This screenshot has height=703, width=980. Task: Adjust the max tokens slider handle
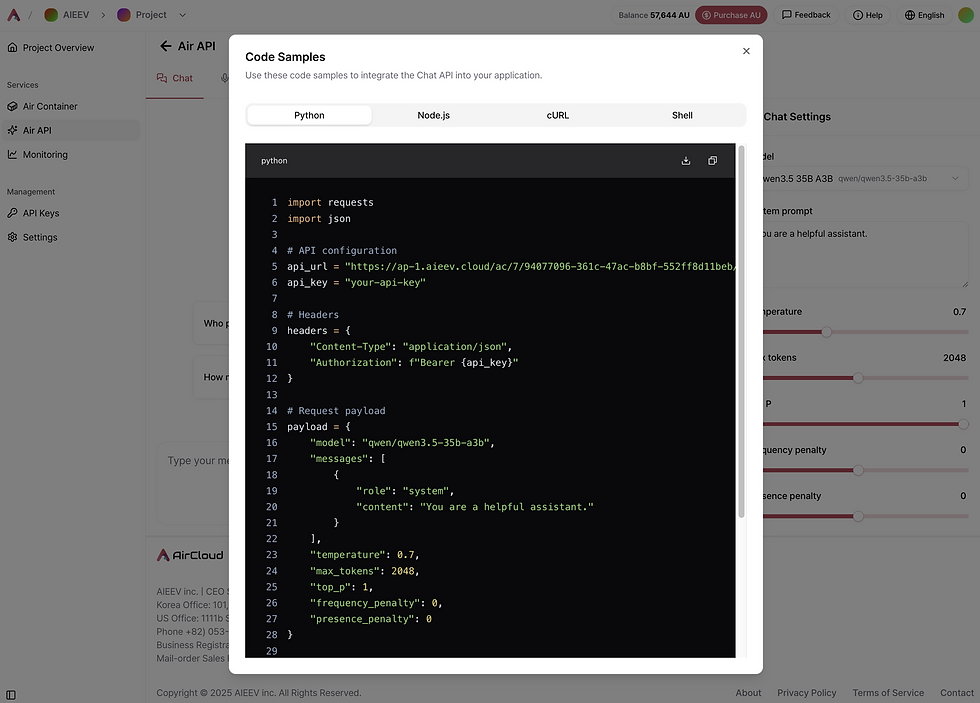[858, 378]
